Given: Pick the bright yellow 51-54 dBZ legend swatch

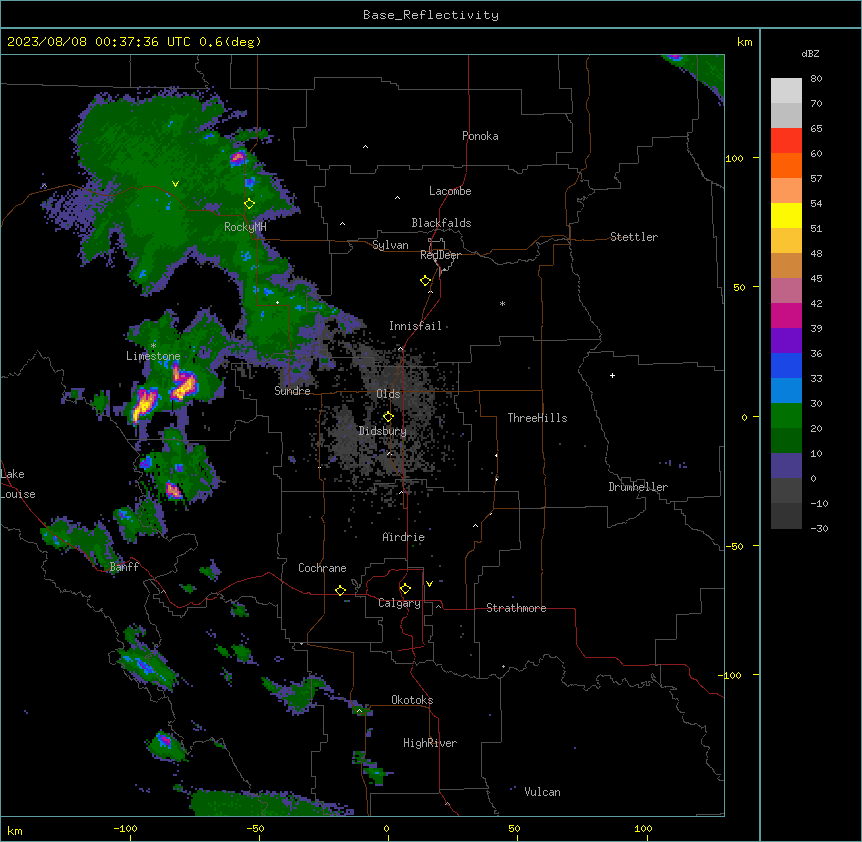Looking at the screenshot, I should point(786,215).
